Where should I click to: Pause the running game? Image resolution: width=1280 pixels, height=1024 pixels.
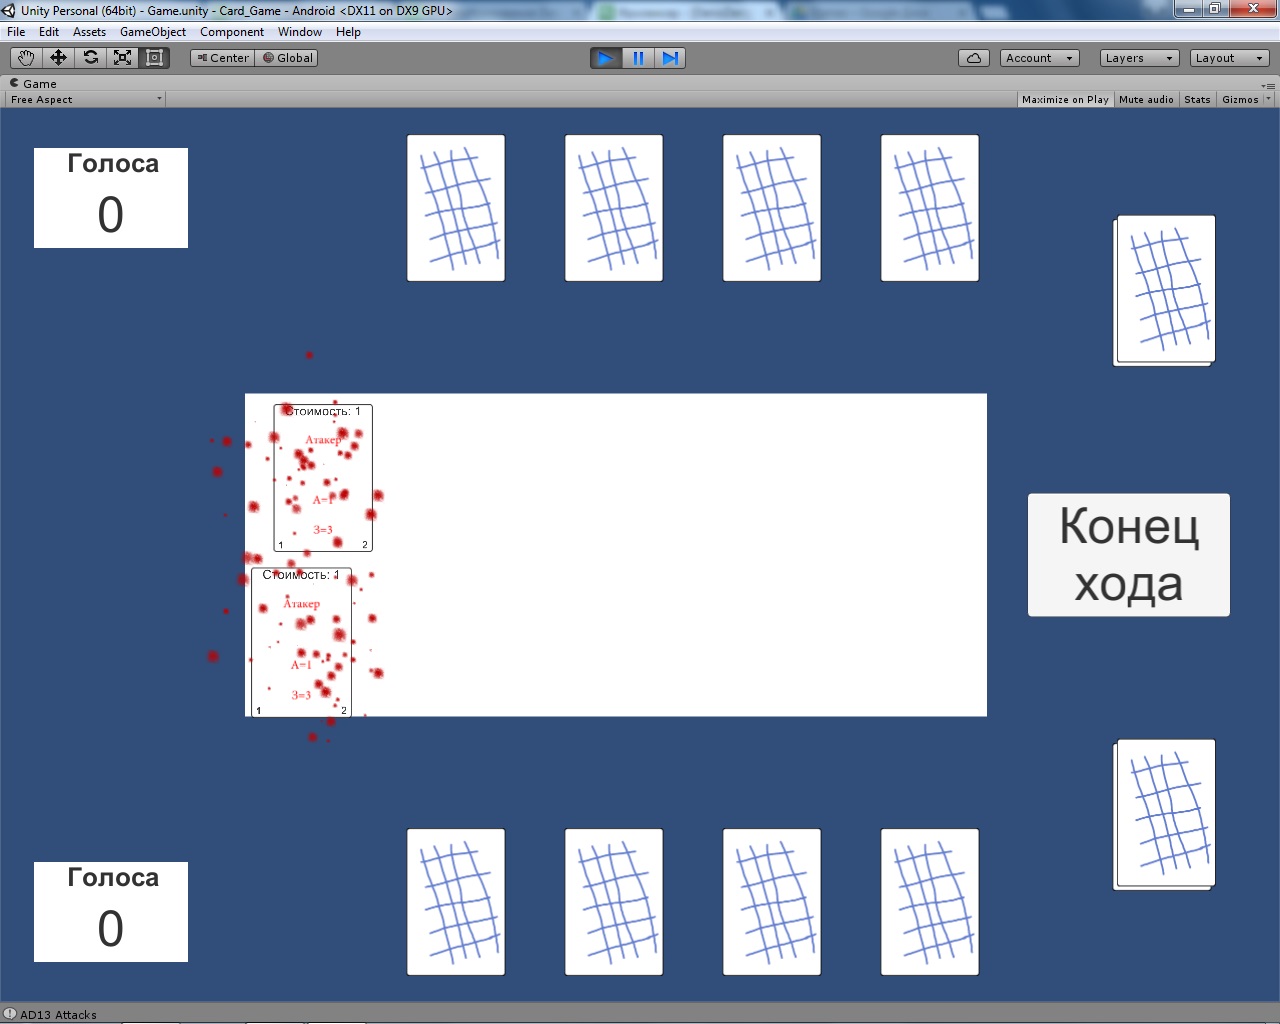[638, 58]
